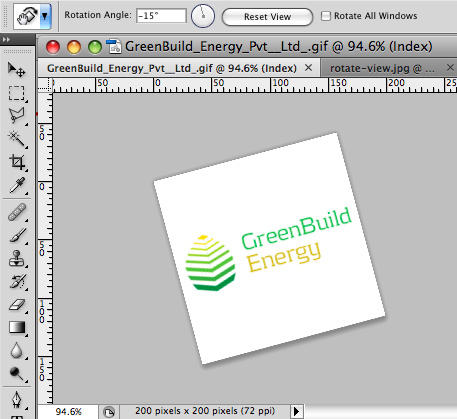Switch to rotate-view.jpg tab
The height and width of the screenshot is (419, 457).
click(x=382, y=68)
